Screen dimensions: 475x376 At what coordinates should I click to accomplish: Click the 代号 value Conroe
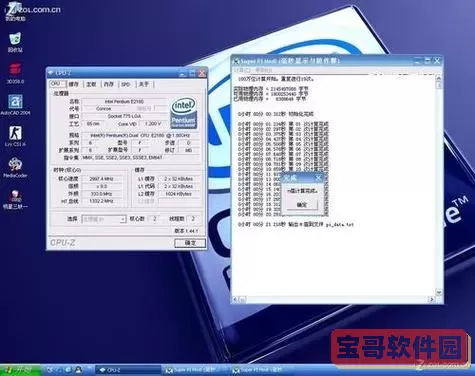(103, 109)
